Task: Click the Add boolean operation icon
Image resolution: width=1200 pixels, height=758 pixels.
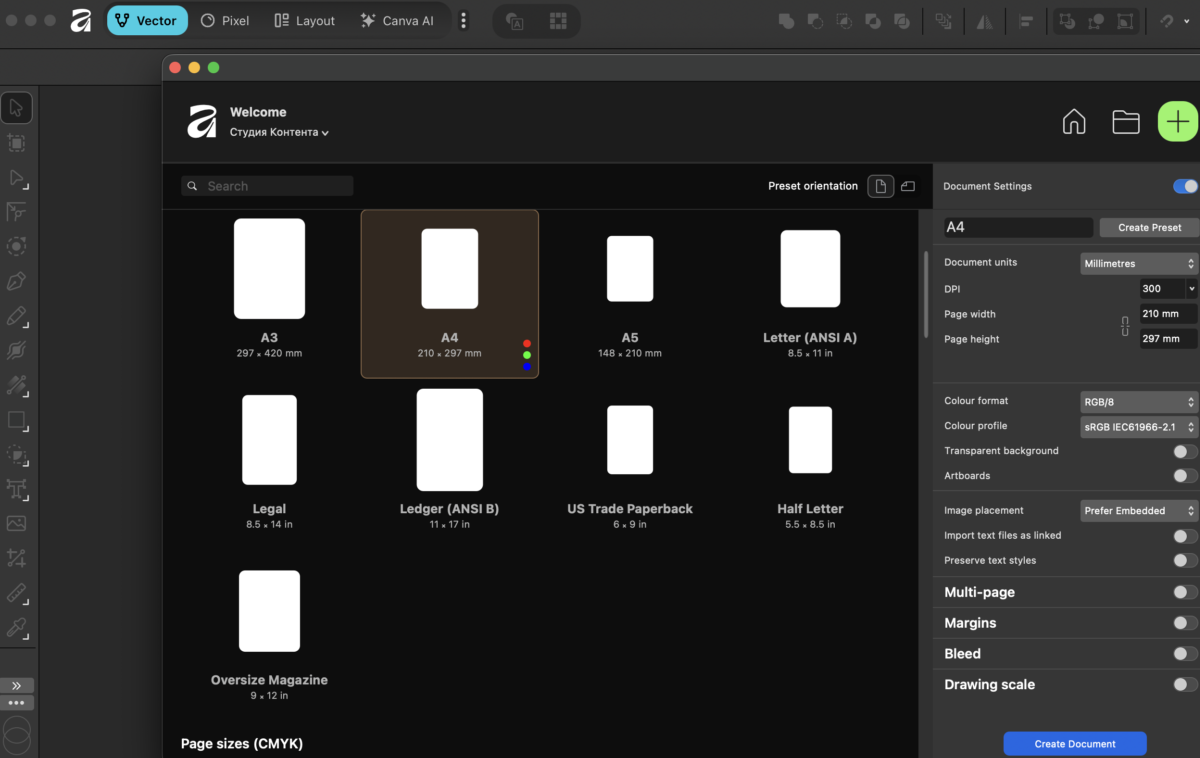Action: click(x=787, y=20)
